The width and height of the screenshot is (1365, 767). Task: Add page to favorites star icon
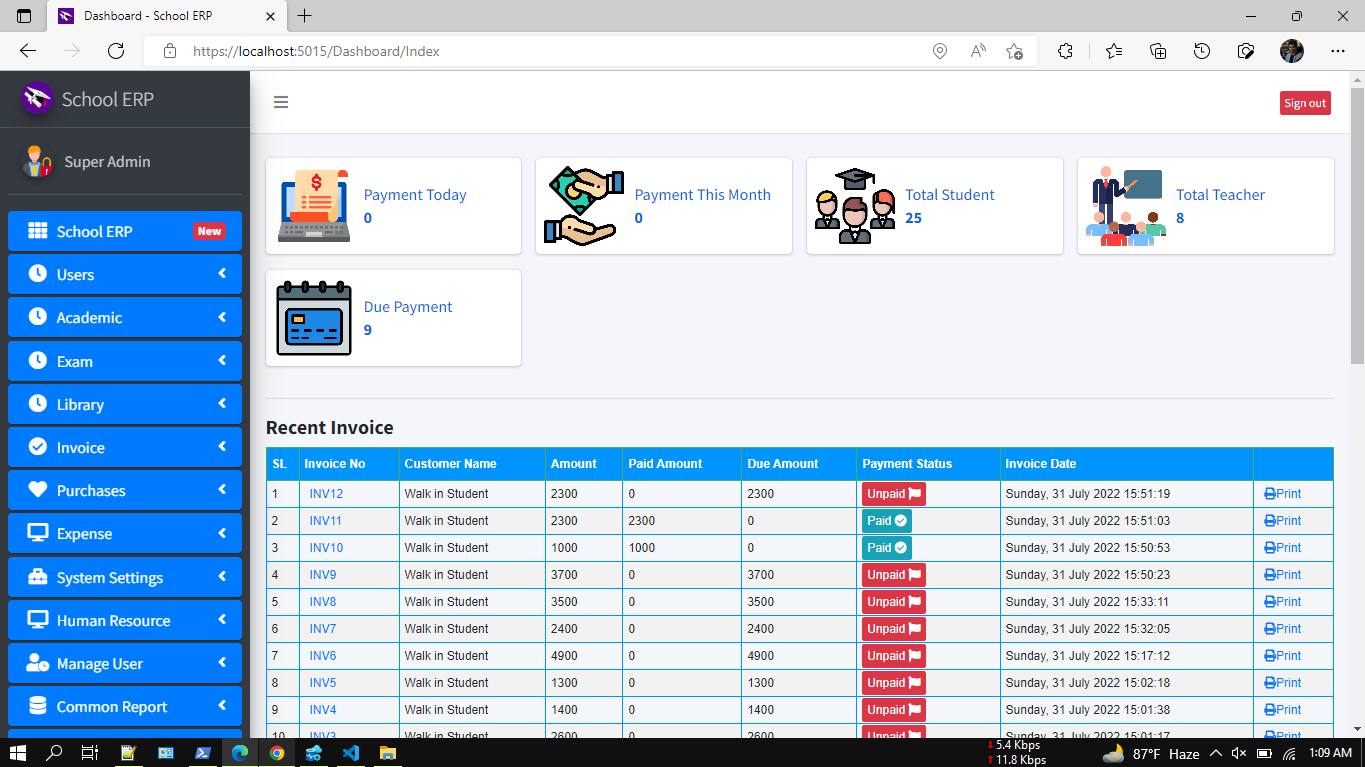click(x=1015, y=51)
